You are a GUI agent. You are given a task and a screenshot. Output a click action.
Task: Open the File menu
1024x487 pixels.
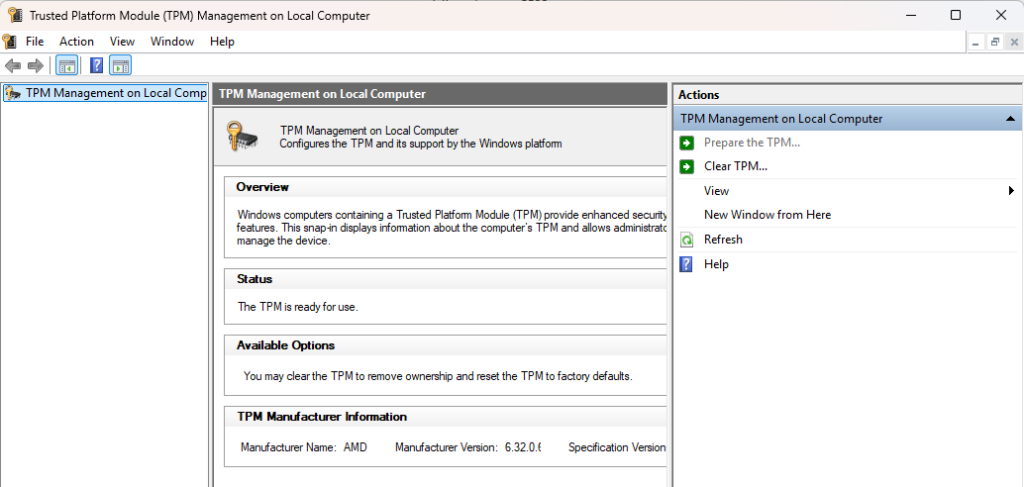pos(35,41)
